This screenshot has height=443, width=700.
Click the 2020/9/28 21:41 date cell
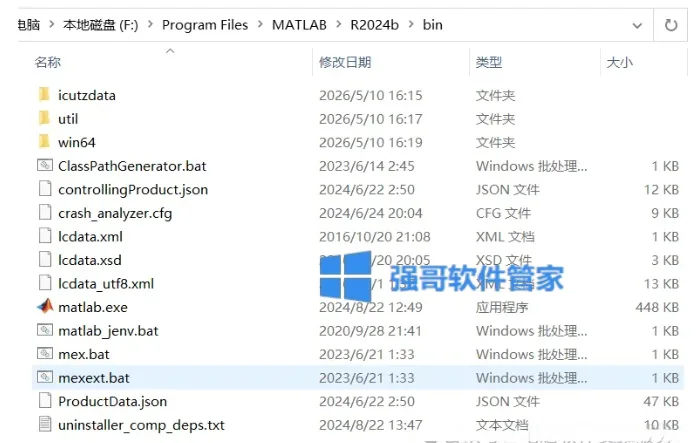tap(370, 331)
